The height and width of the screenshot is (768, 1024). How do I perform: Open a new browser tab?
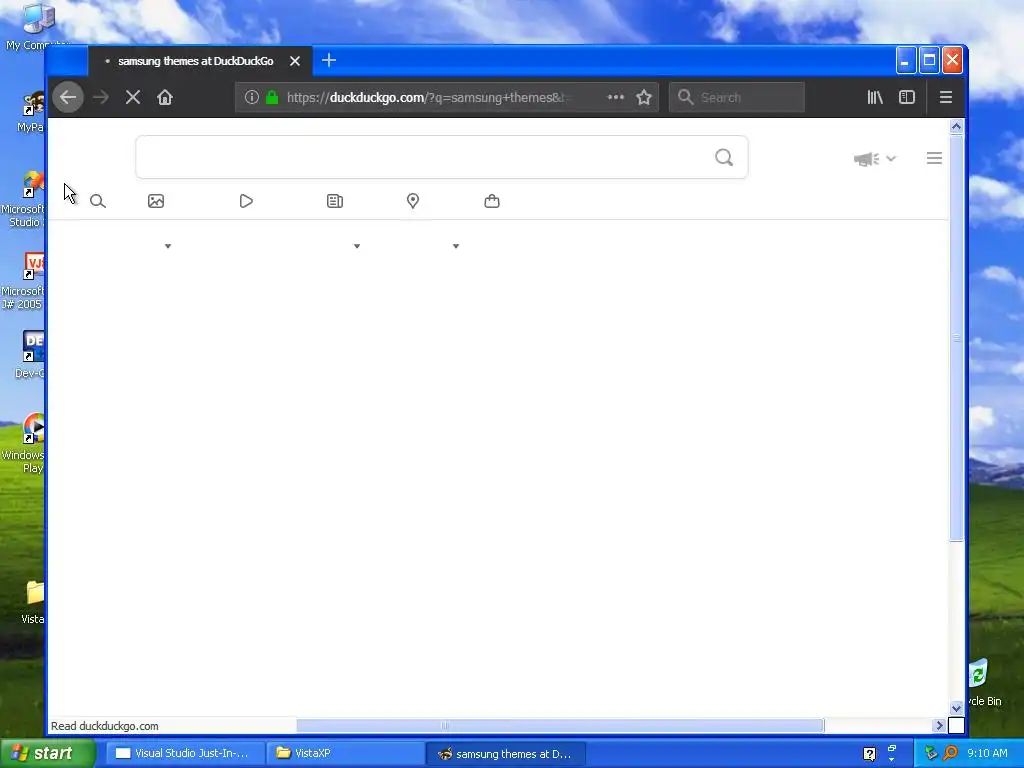click(x=328, y=61)
